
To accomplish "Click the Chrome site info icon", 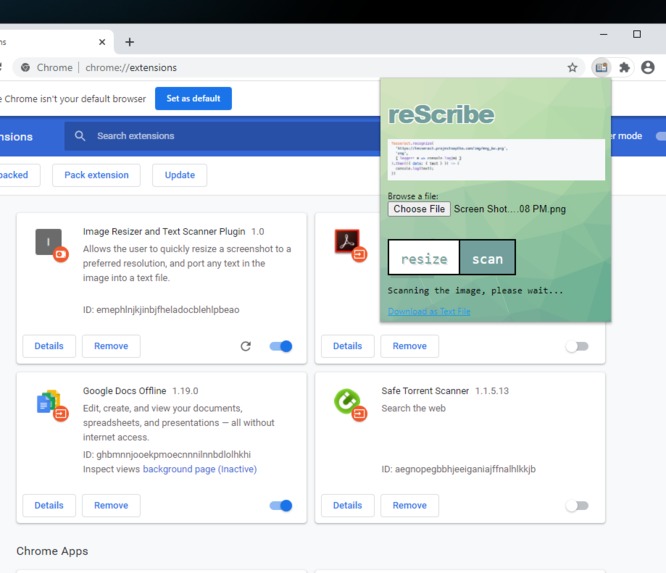I will pos(25,68).
